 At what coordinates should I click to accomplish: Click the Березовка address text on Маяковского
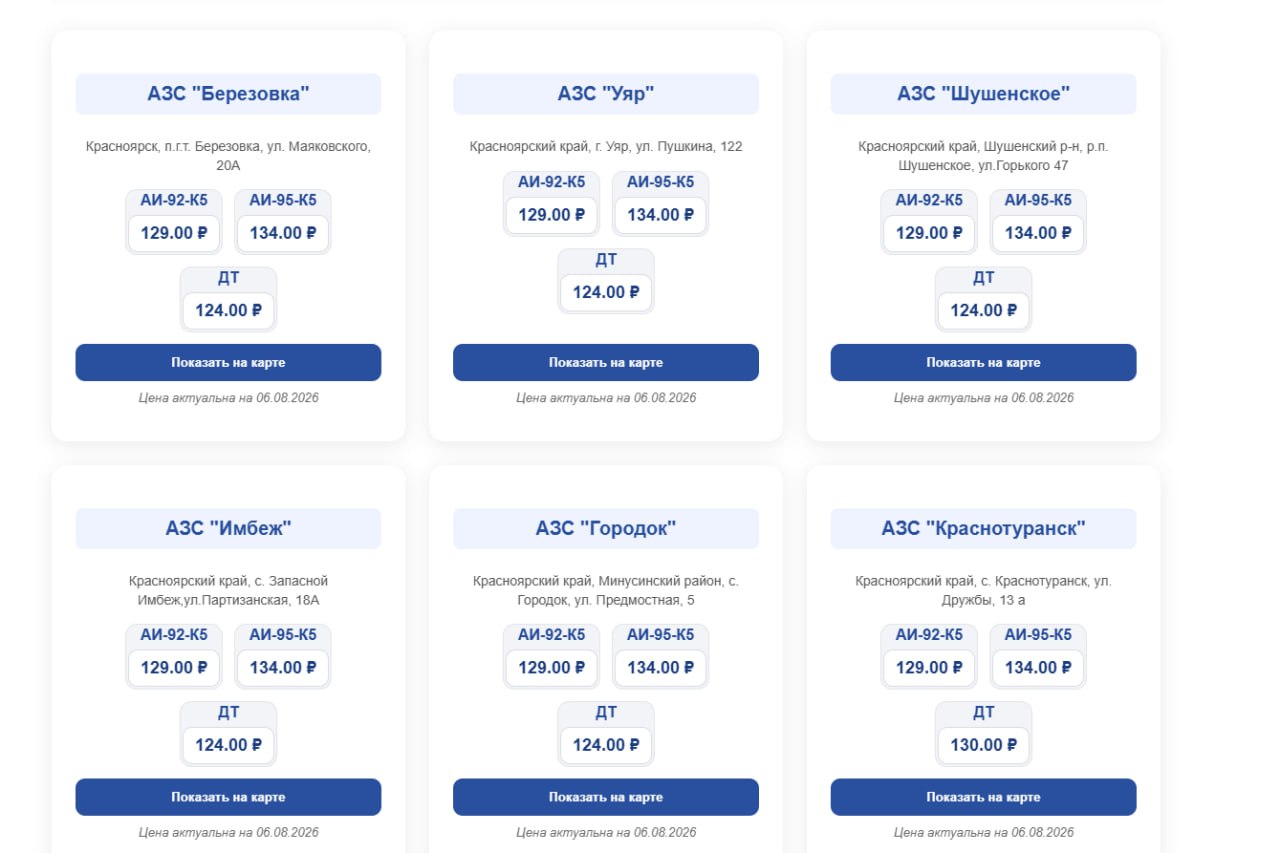click(228, 156)
